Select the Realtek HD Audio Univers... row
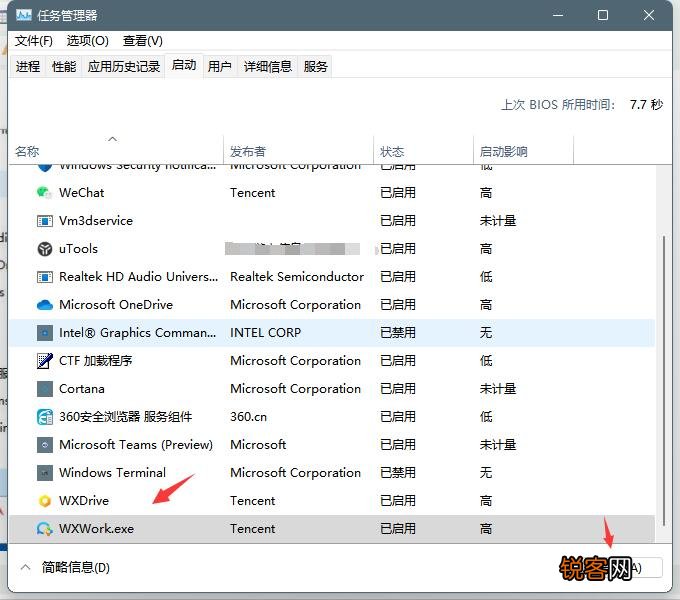 332,277
